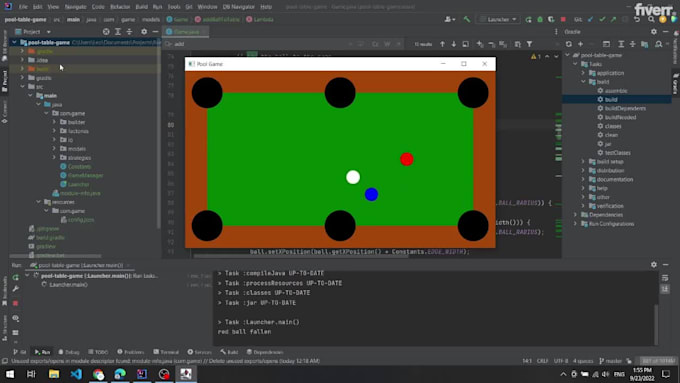Click the green hammer Build Project icon
The image size is (680, 383).
point(467,19)
